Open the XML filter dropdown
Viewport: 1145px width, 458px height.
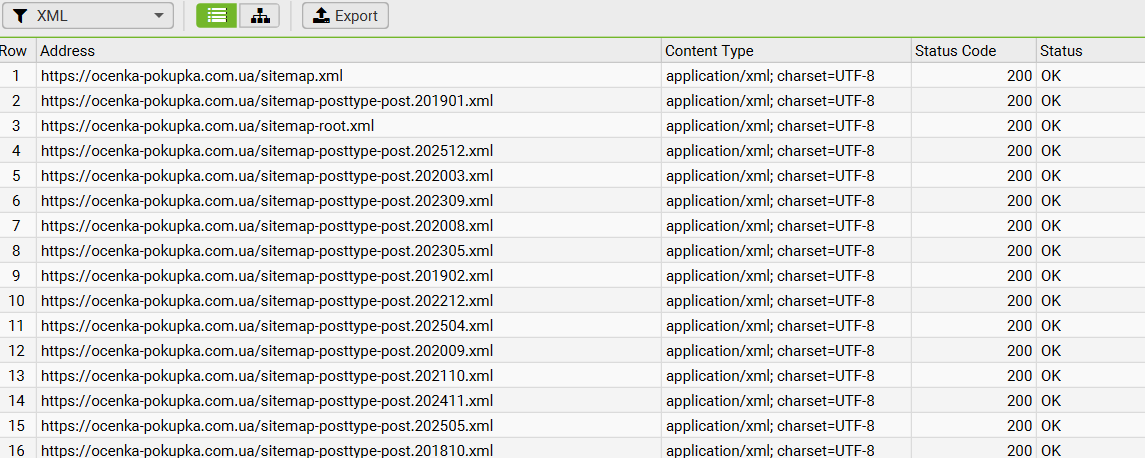pyautogui.click(x=88, y=16)
